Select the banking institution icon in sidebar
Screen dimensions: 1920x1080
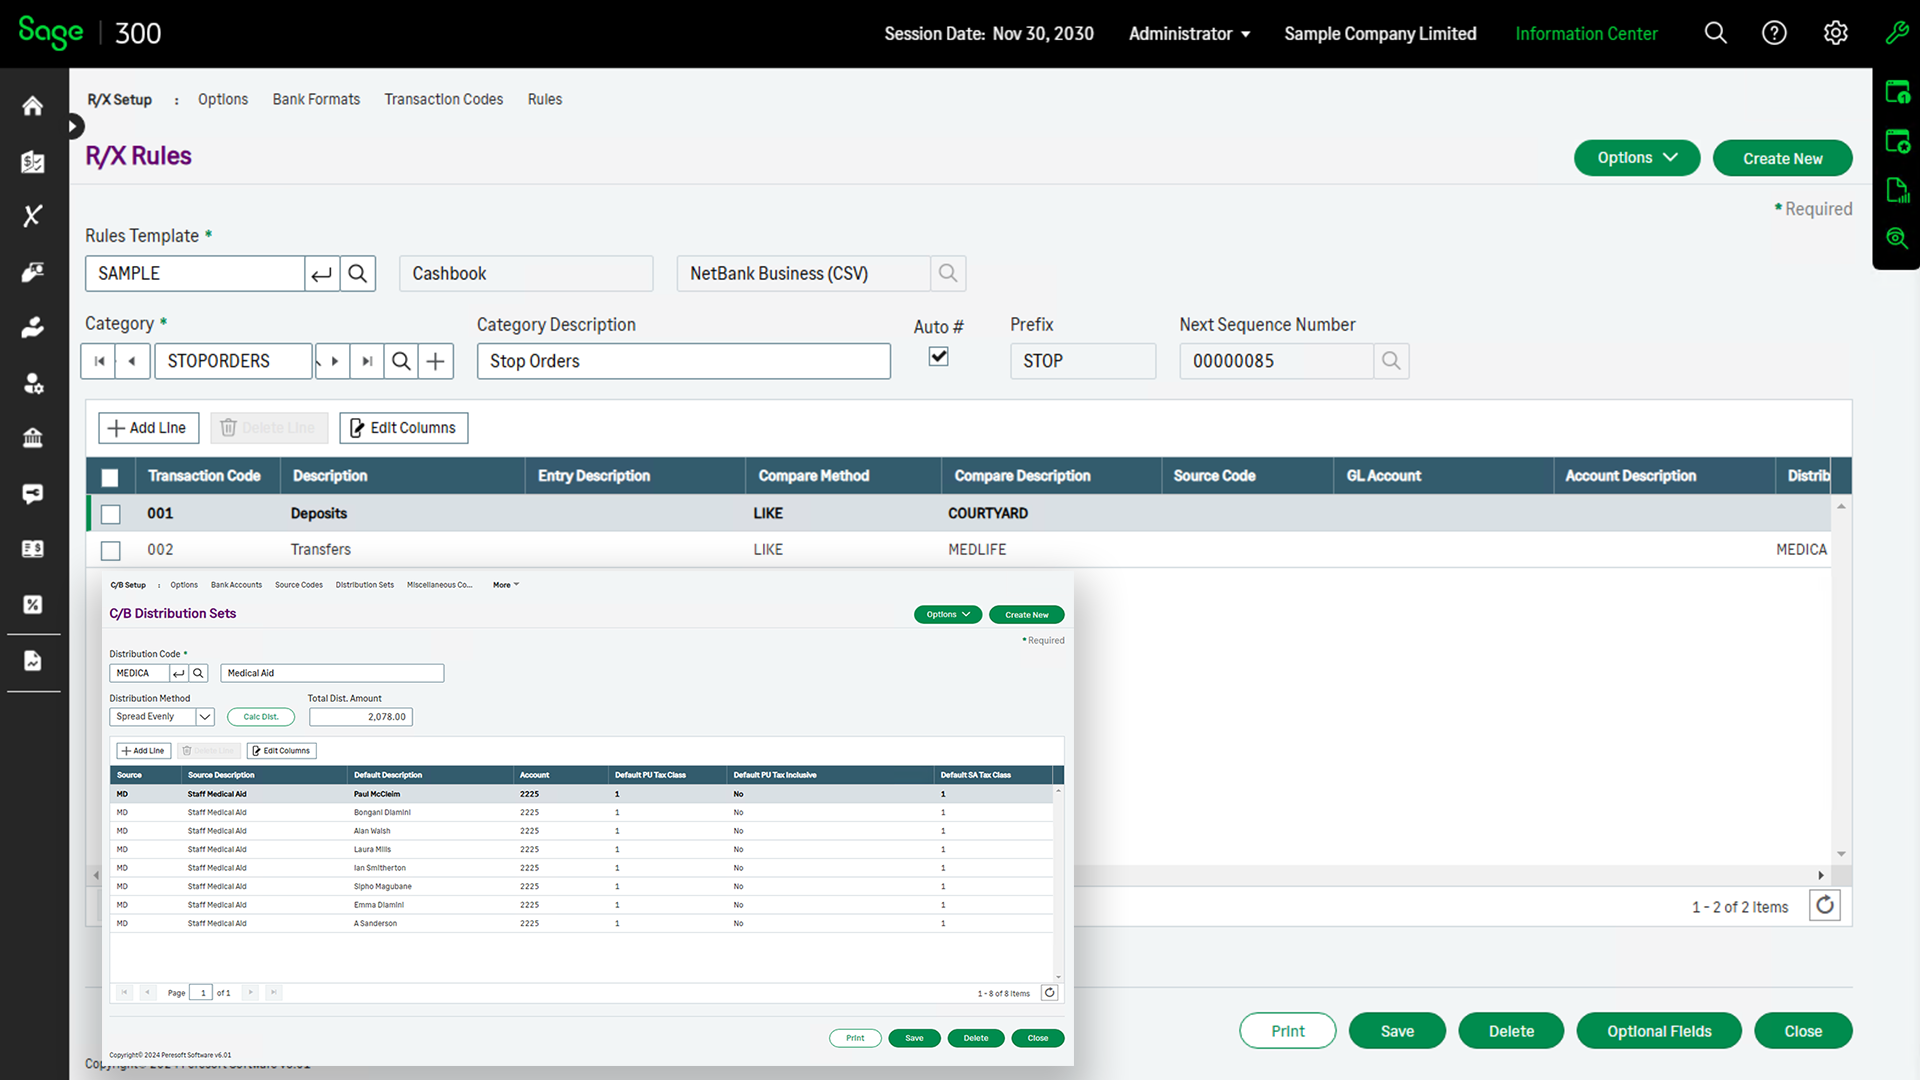[x=33, y=438]
